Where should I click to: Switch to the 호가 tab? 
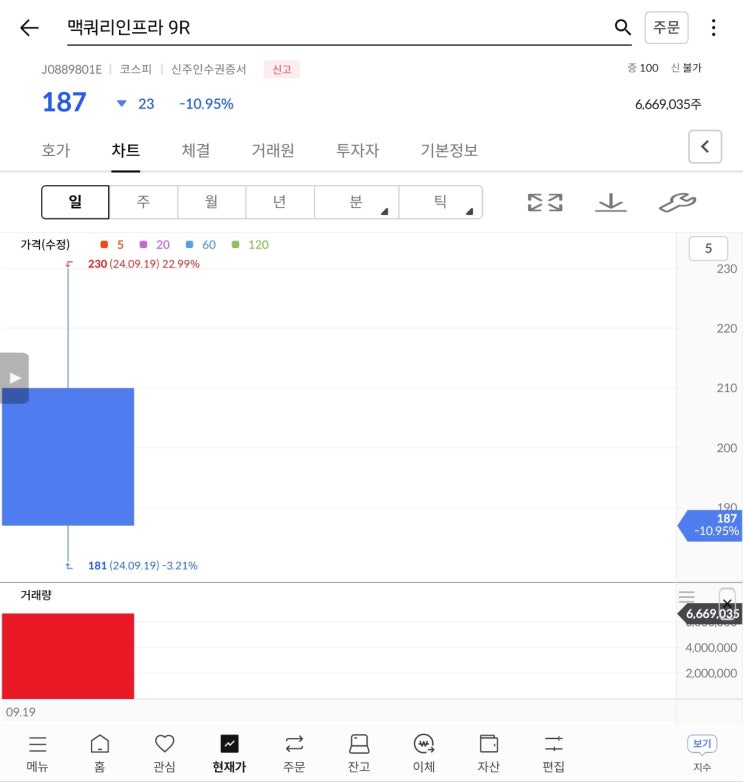pyautogui.click(x=56, y=150)
